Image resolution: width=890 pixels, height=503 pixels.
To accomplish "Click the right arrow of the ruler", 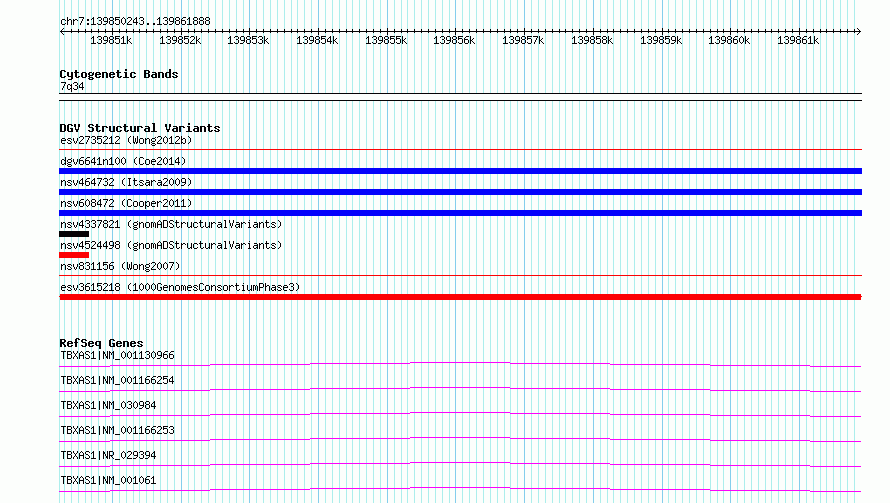I will point(859,31).
